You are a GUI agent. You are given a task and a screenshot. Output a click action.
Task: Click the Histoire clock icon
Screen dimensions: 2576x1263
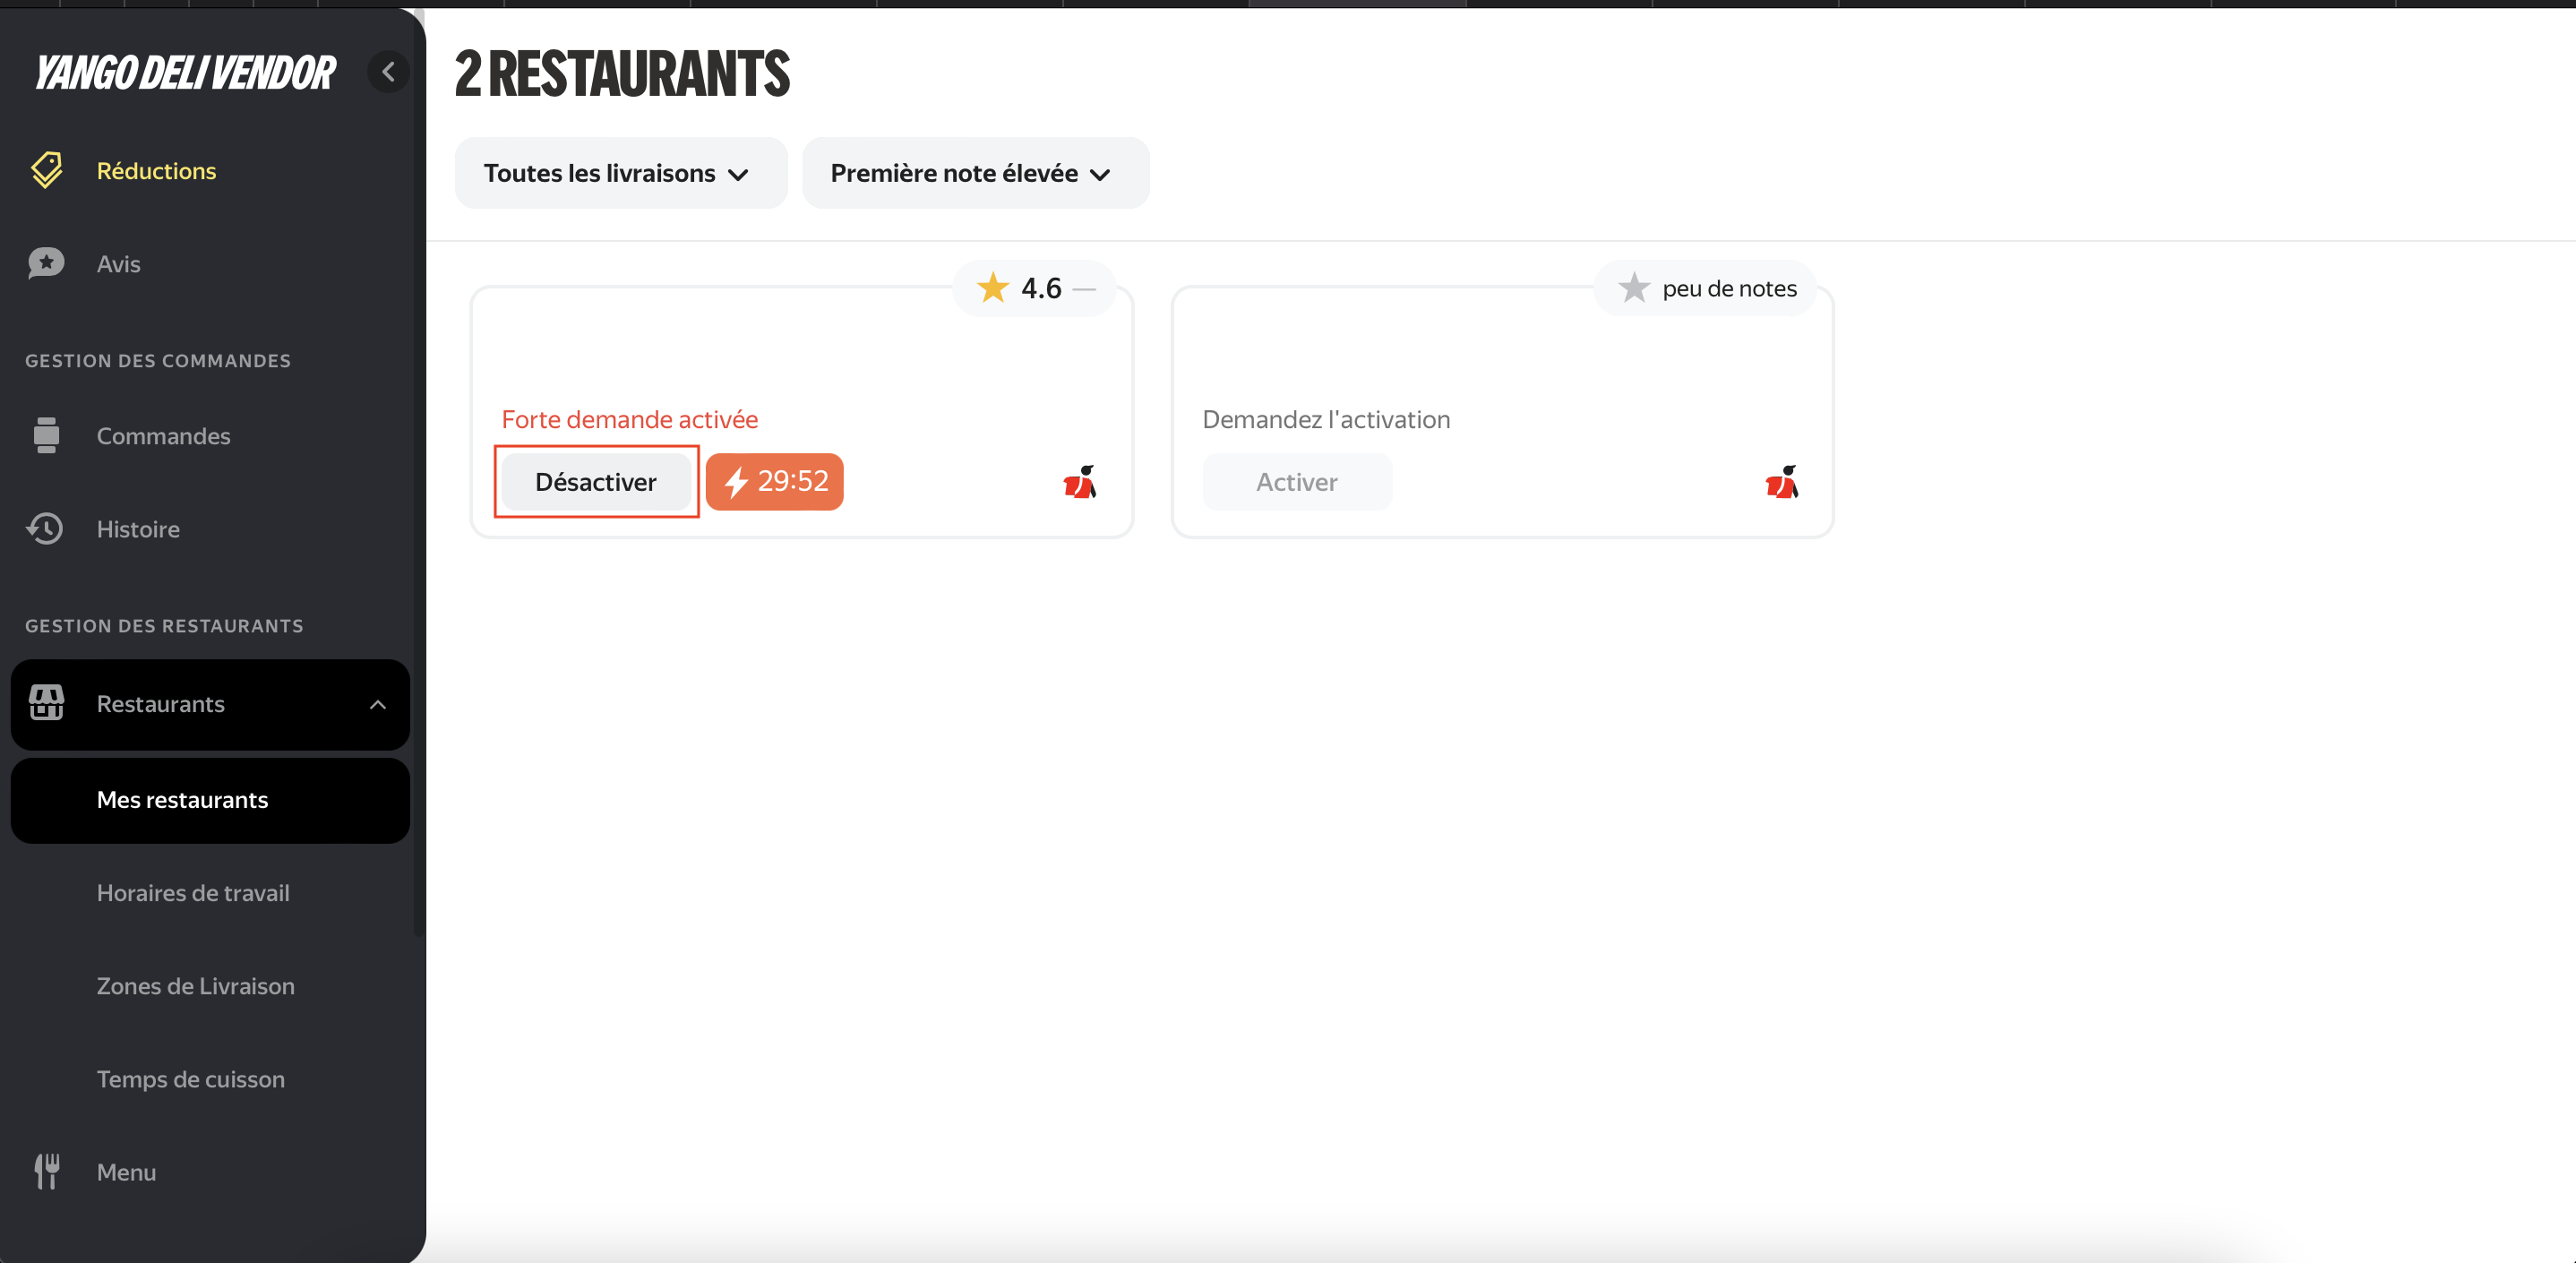[45, 528]
